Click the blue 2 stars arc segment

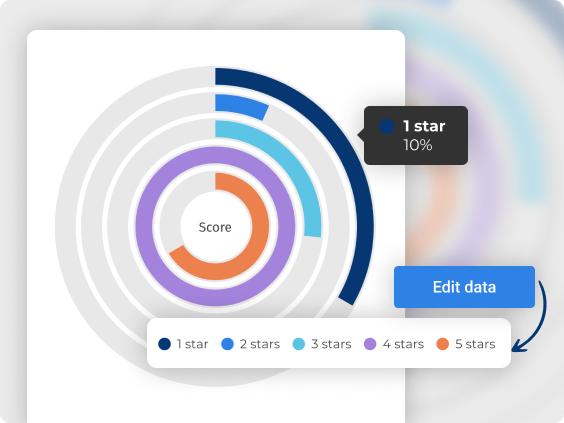tap(241, 105)
